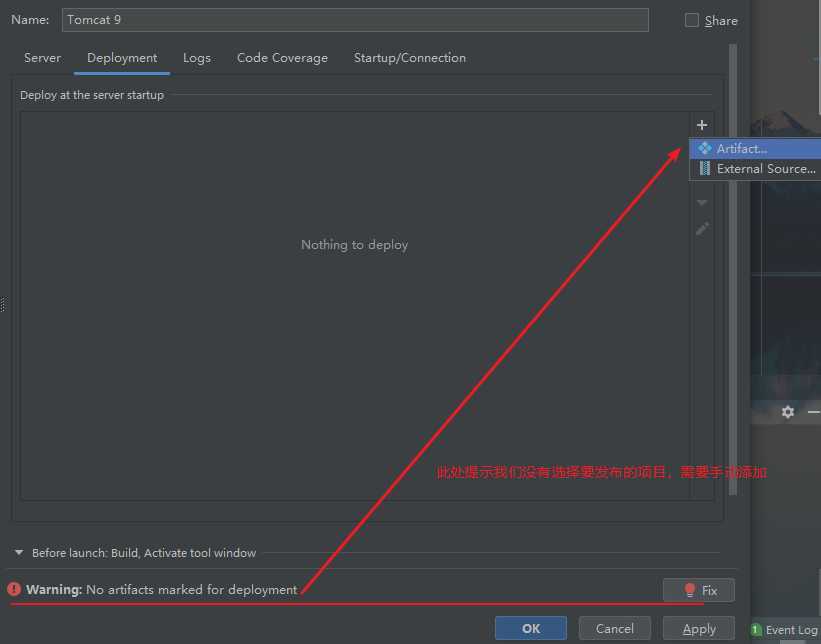
Task: Click the move-down arrow icon
Action: pyautogui.click(x=702, y=203)
